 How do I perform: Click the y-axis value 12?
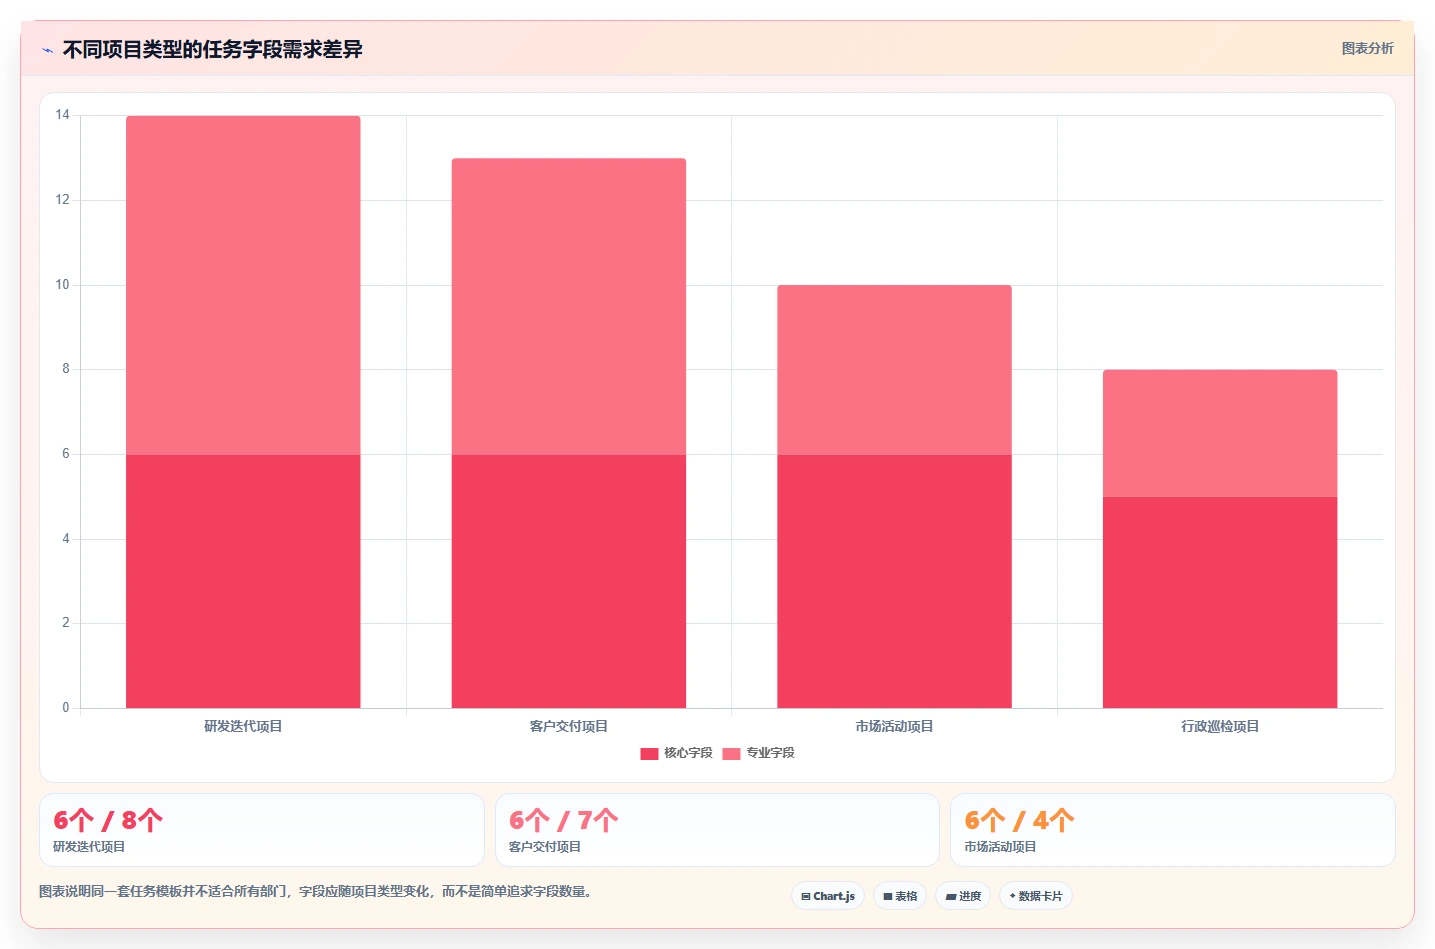click(63, 200)
